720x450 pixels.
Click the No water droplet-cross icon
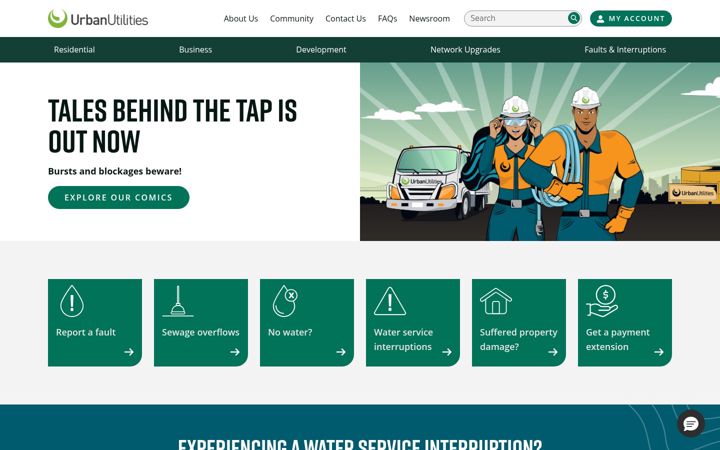285,301
